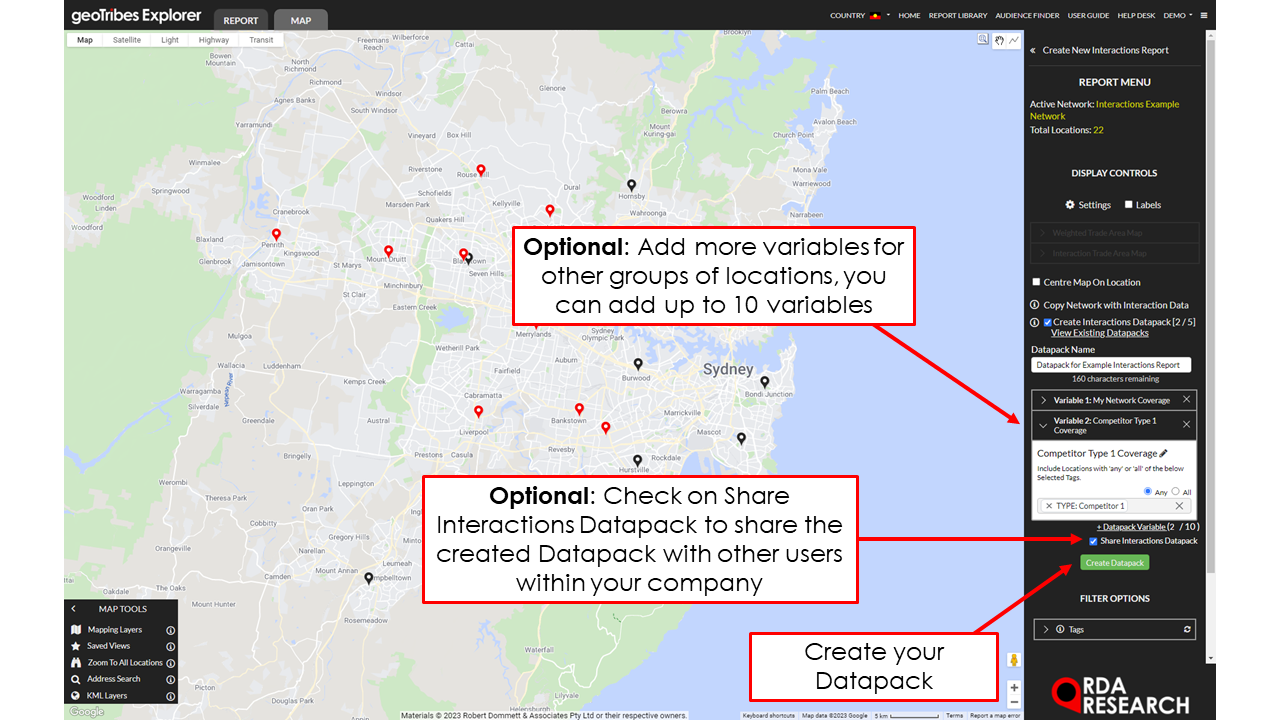Collapse the Map Tools panel arrow
Viewport: 1280px width, 720px height.
coord(73,609)
